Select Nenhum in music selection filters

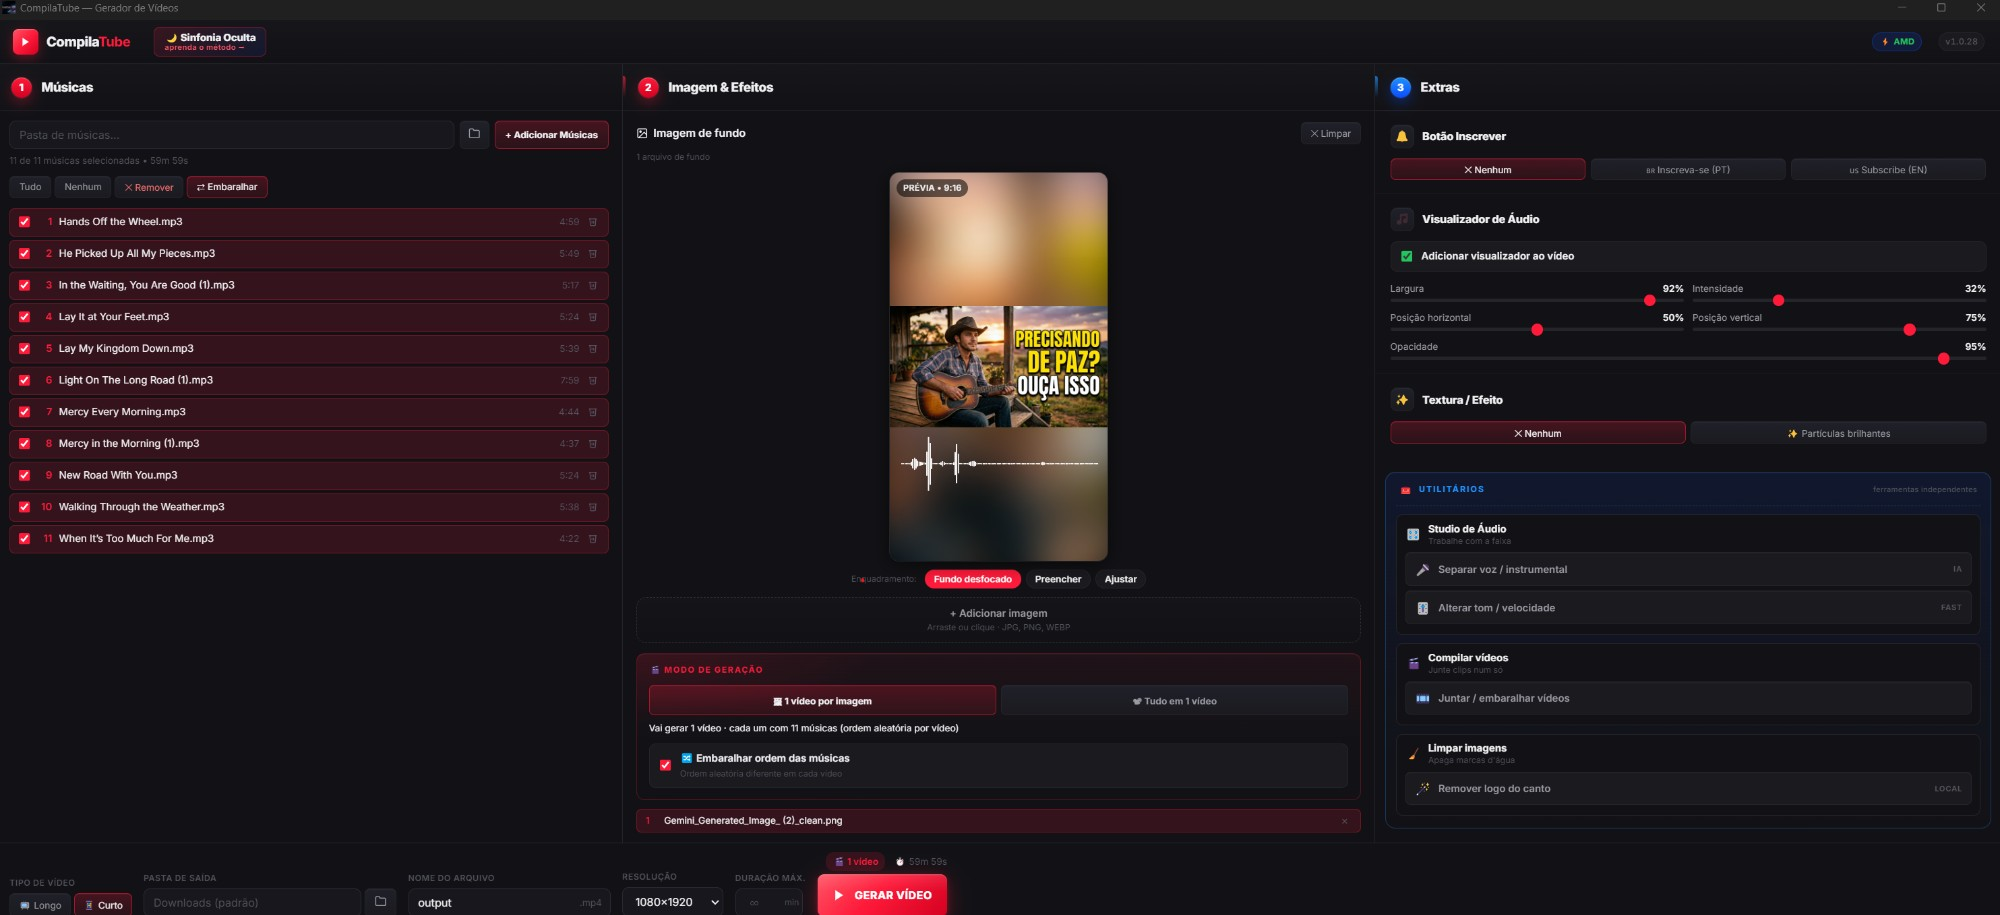[x=83, y=187]
